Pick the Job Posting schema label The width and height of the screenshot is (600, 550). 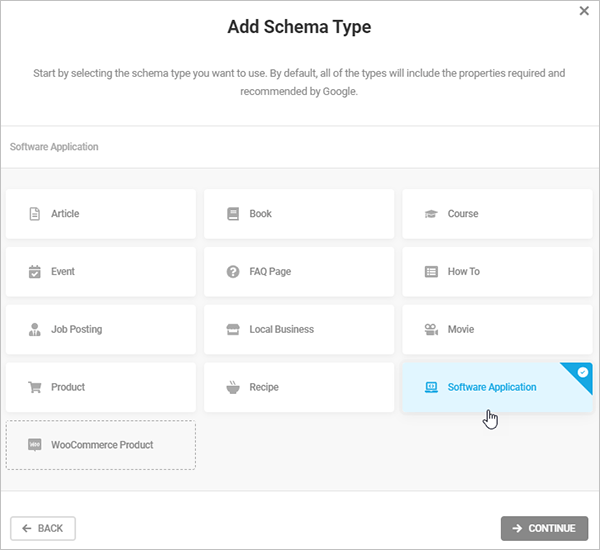tap(77, 330)
